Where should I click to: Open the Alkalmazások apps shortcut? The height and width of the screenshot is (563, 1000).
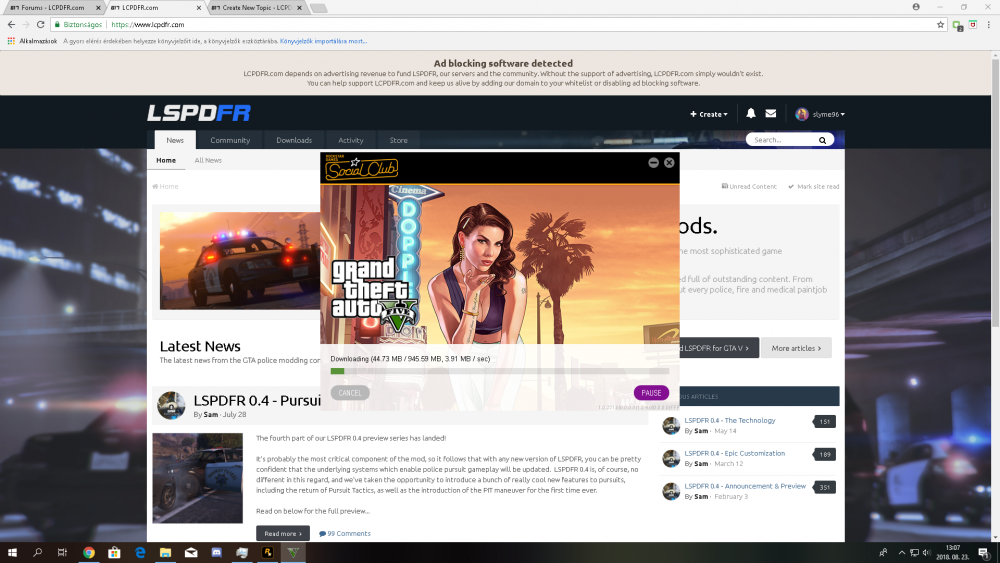tap(32, 41)
